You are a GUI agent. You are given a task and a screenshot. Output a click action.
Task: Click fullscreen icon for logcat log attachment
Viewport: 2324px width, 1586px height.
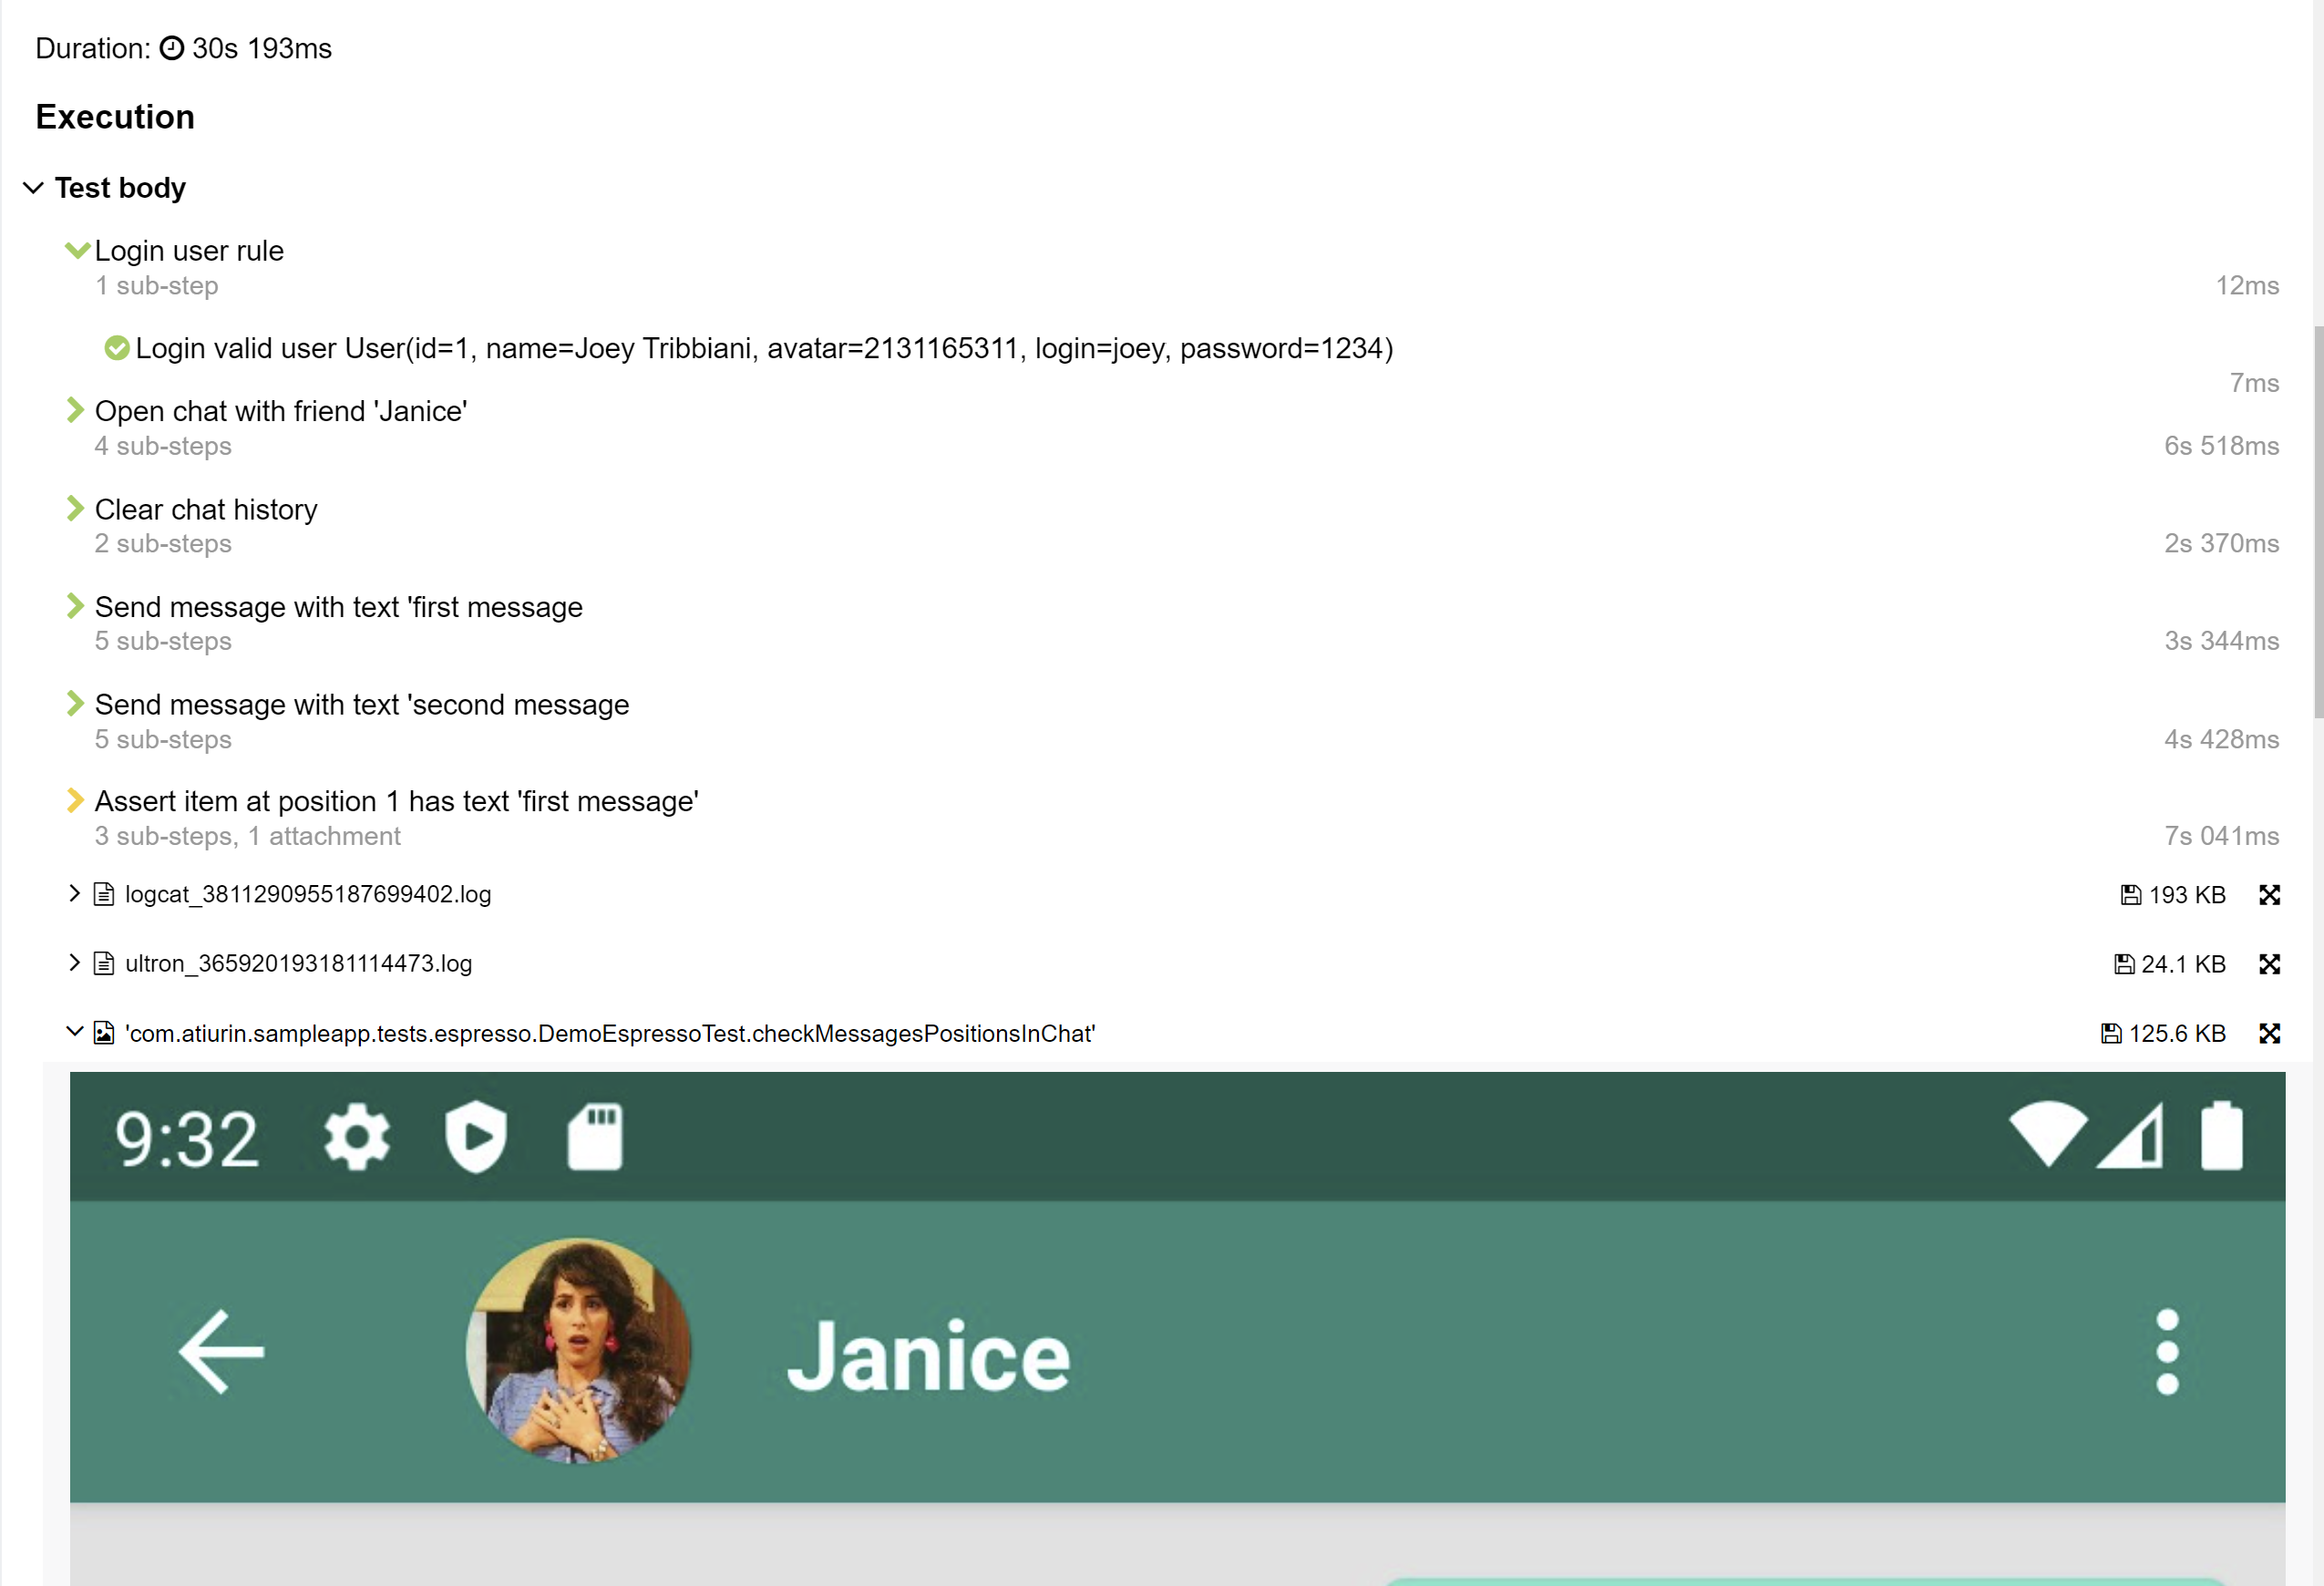tap(2269, 895)
